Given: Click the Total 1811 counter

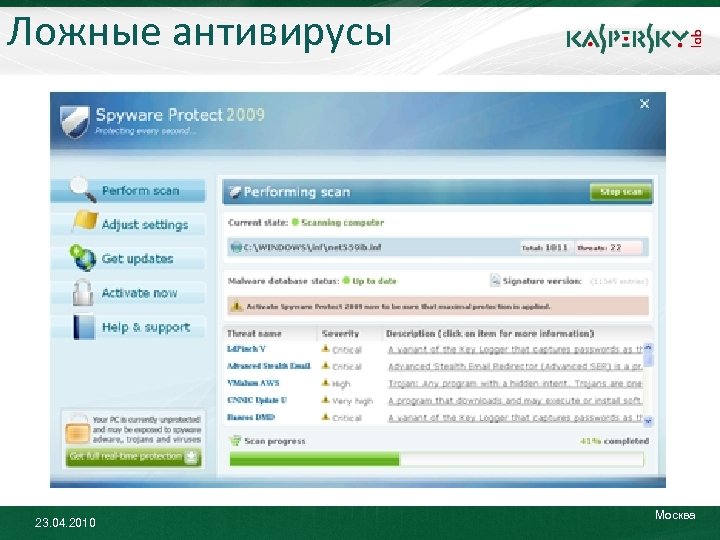Looking at the screenshot, I should pyautogui.click(x=546, y=248).
